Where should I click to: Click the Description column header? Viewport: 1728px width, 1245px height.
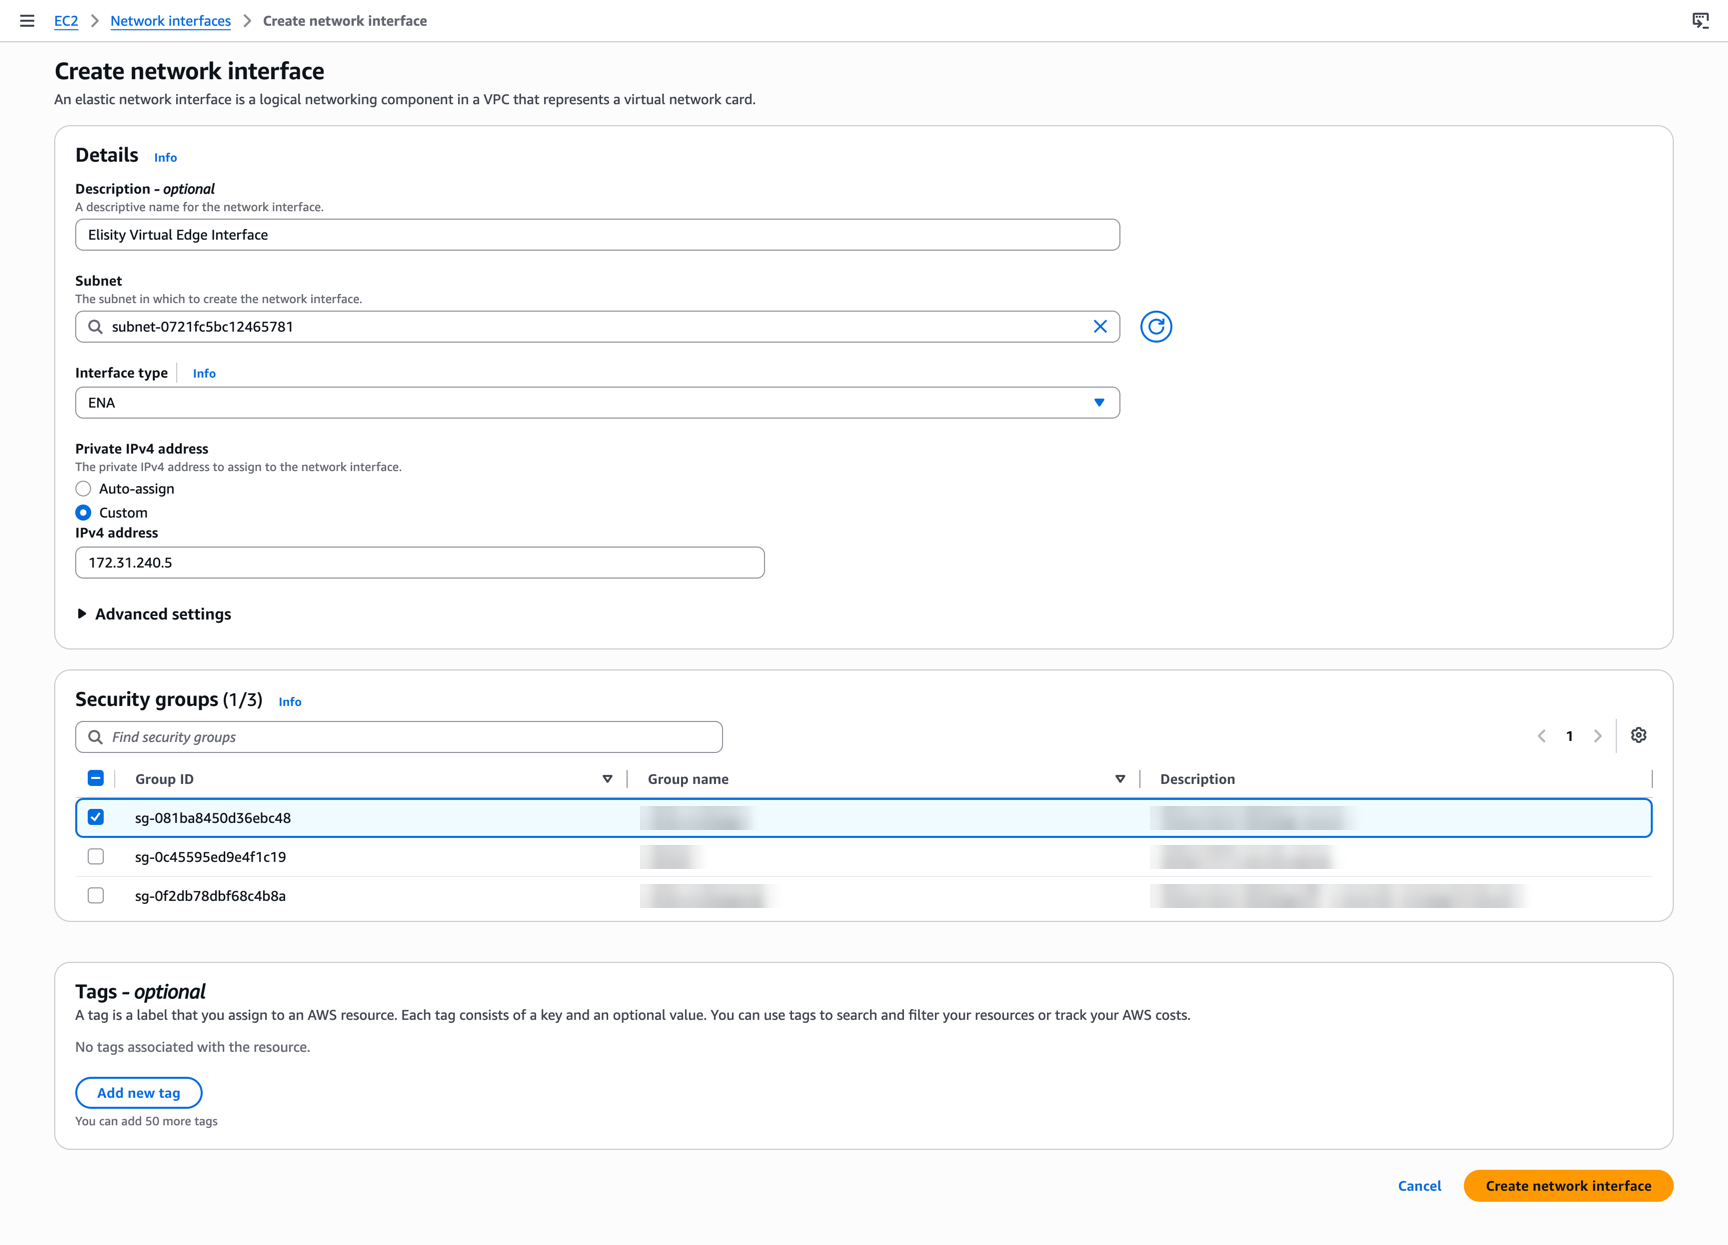click(1197, 779)
